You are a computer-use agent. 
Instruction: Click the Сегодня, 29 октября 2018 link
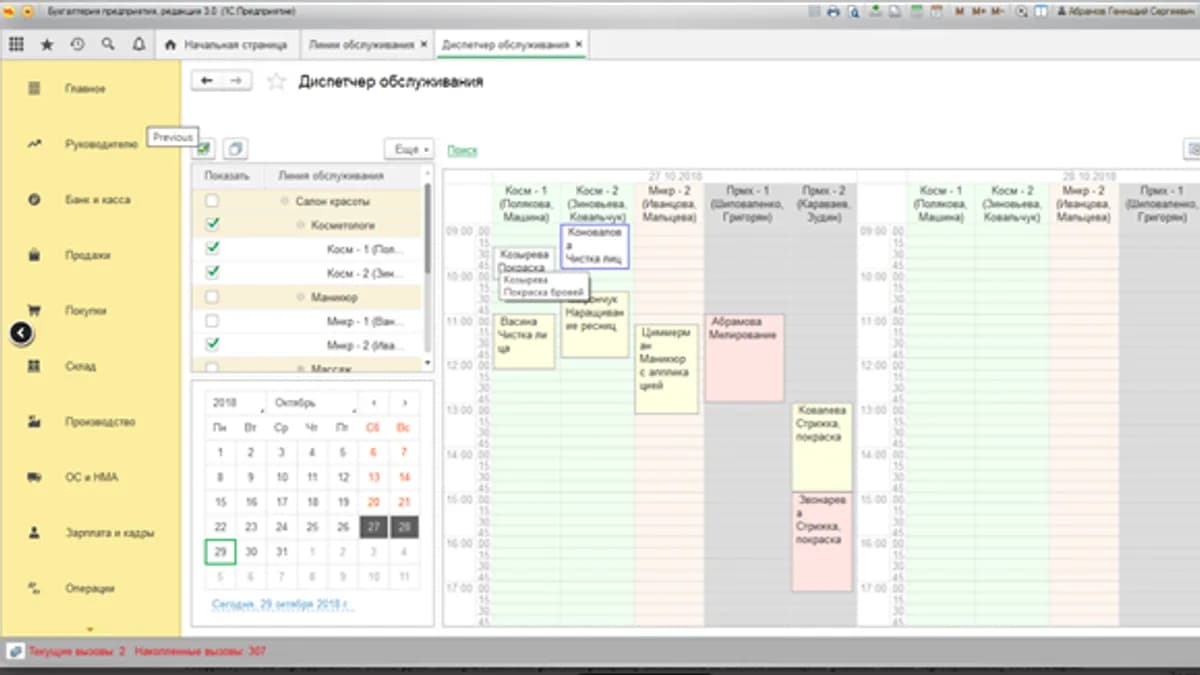coord(284,605)
